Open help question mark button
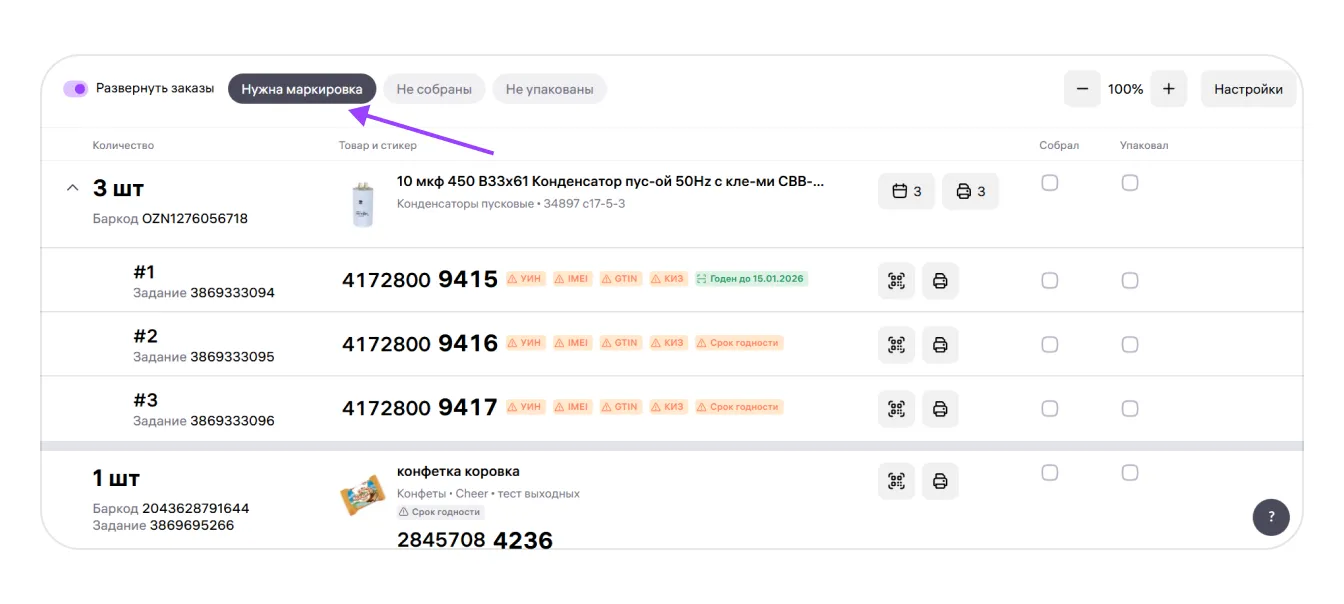This screenshot has width=1344, height=604. point(1271,517)
